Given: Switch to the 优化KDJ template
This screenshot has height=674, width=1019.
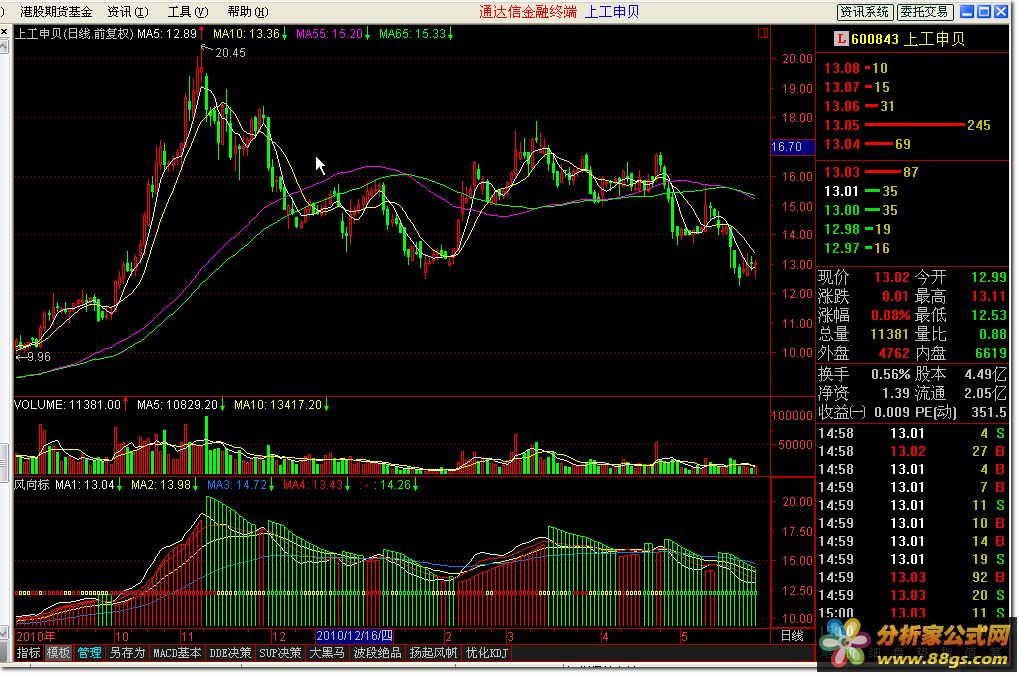Looking at the screenshot, I should click(487, 653).
